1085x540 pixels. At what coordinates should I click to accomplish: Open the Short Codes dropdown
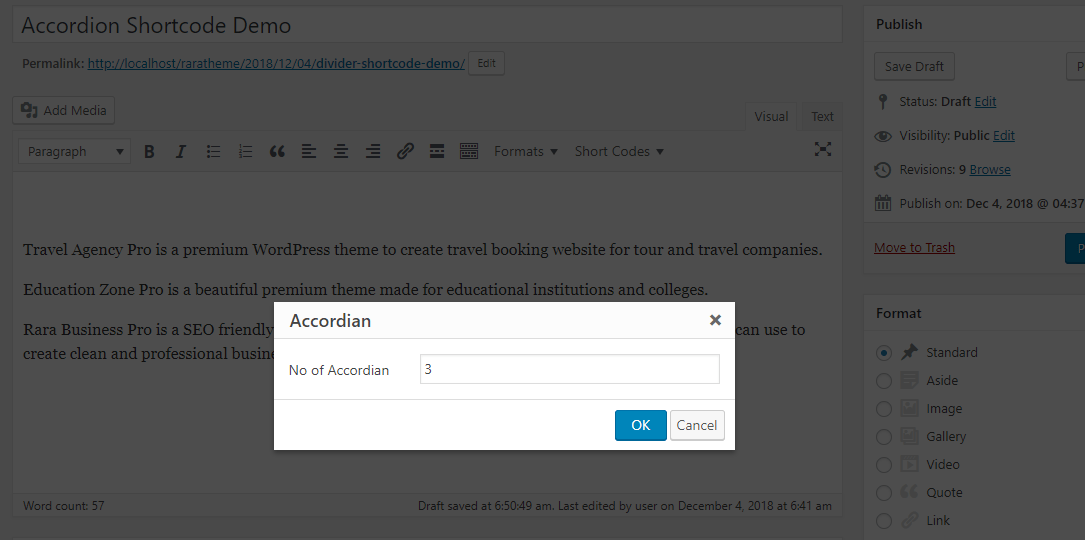tap(619, 152)
